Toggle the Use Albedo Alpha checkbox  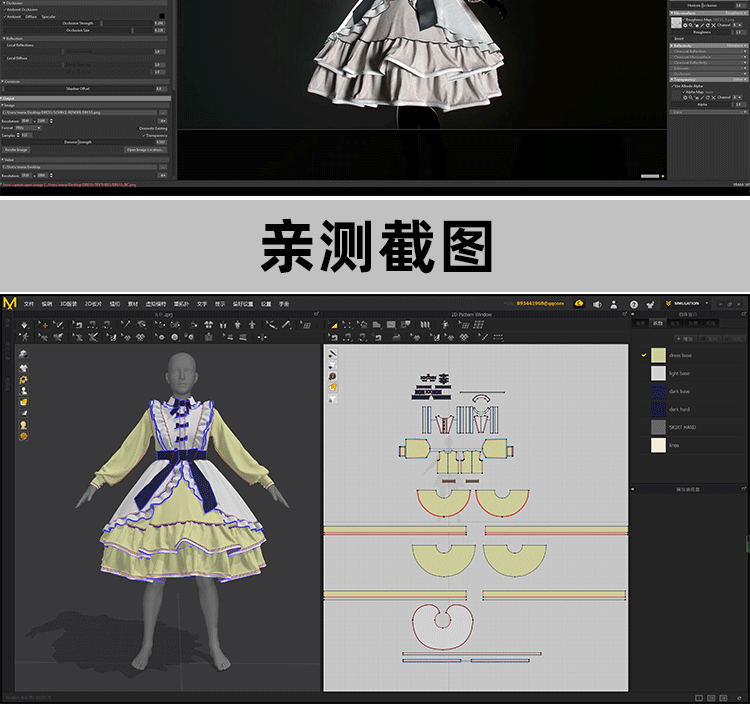point(674,86)
